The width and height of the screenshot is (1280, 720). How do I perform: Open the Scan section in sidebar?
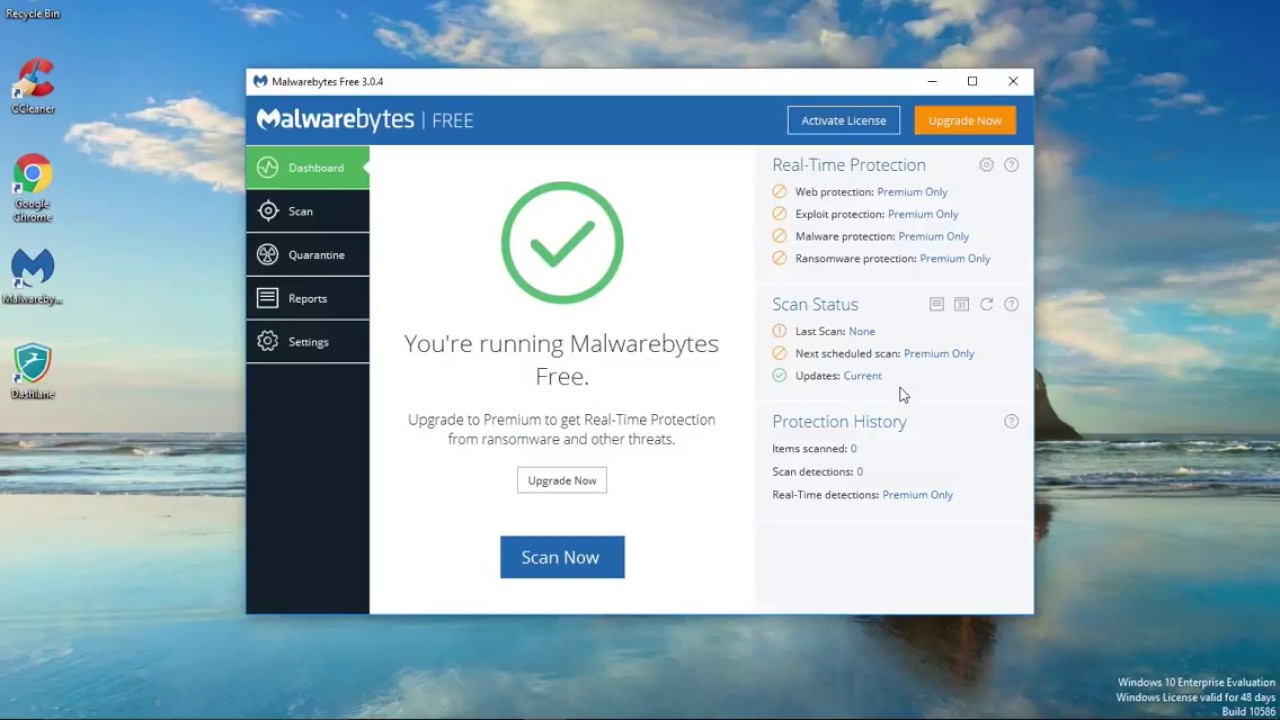(308, 211)
